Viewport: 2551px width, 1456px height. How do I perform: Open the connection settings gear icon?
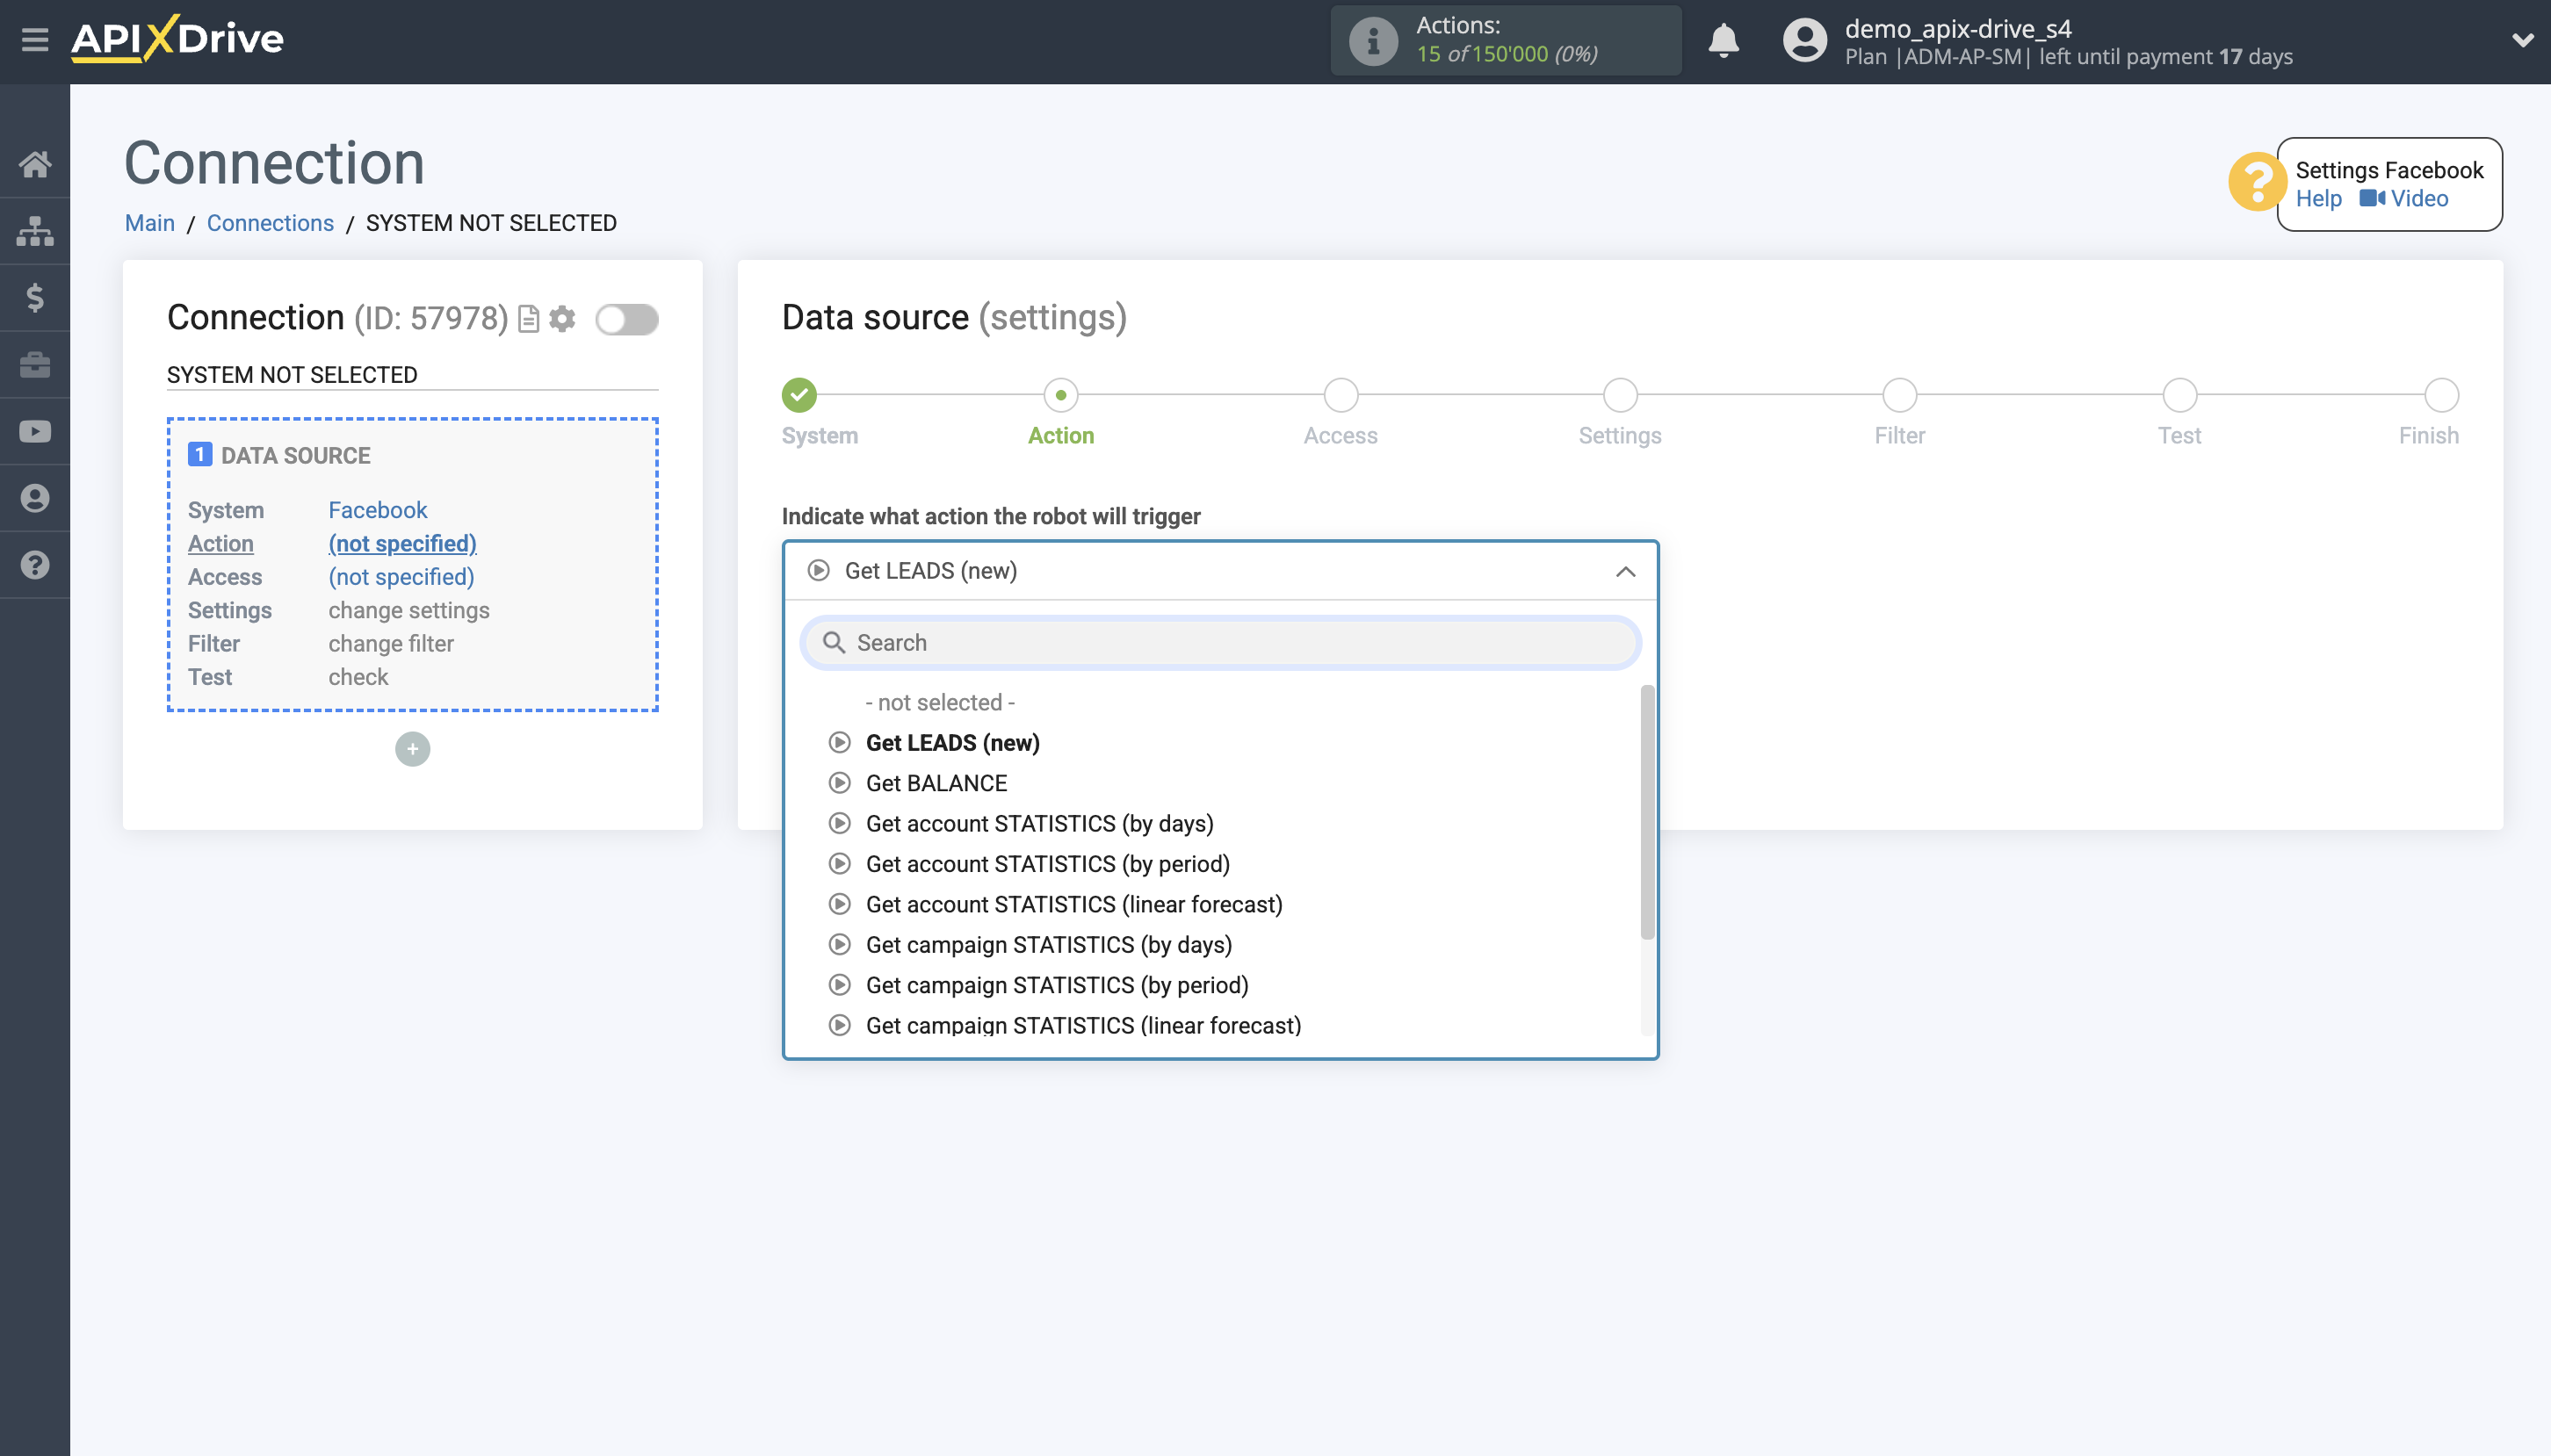(x=563, y=318)
